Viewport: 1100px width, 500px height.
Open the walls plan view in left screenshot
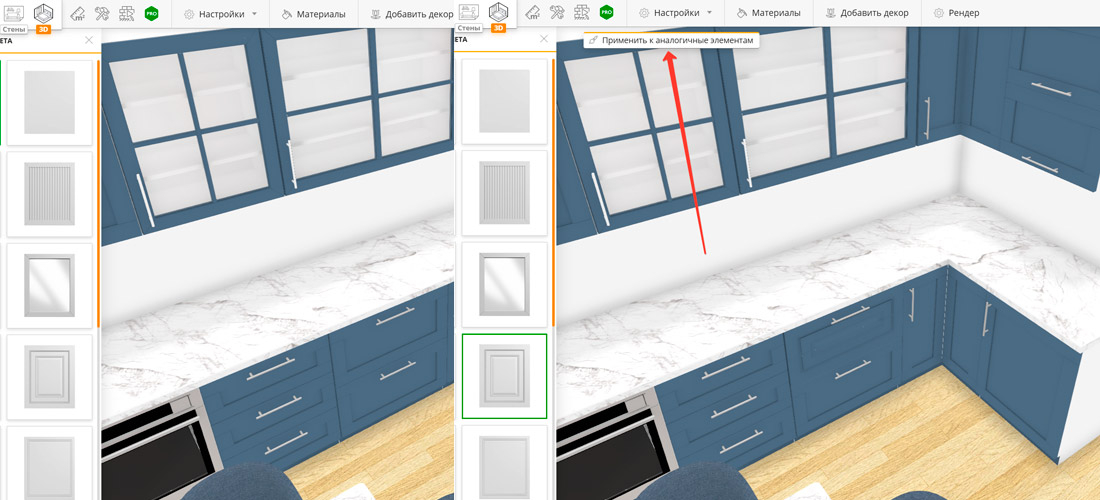(13, 12)
